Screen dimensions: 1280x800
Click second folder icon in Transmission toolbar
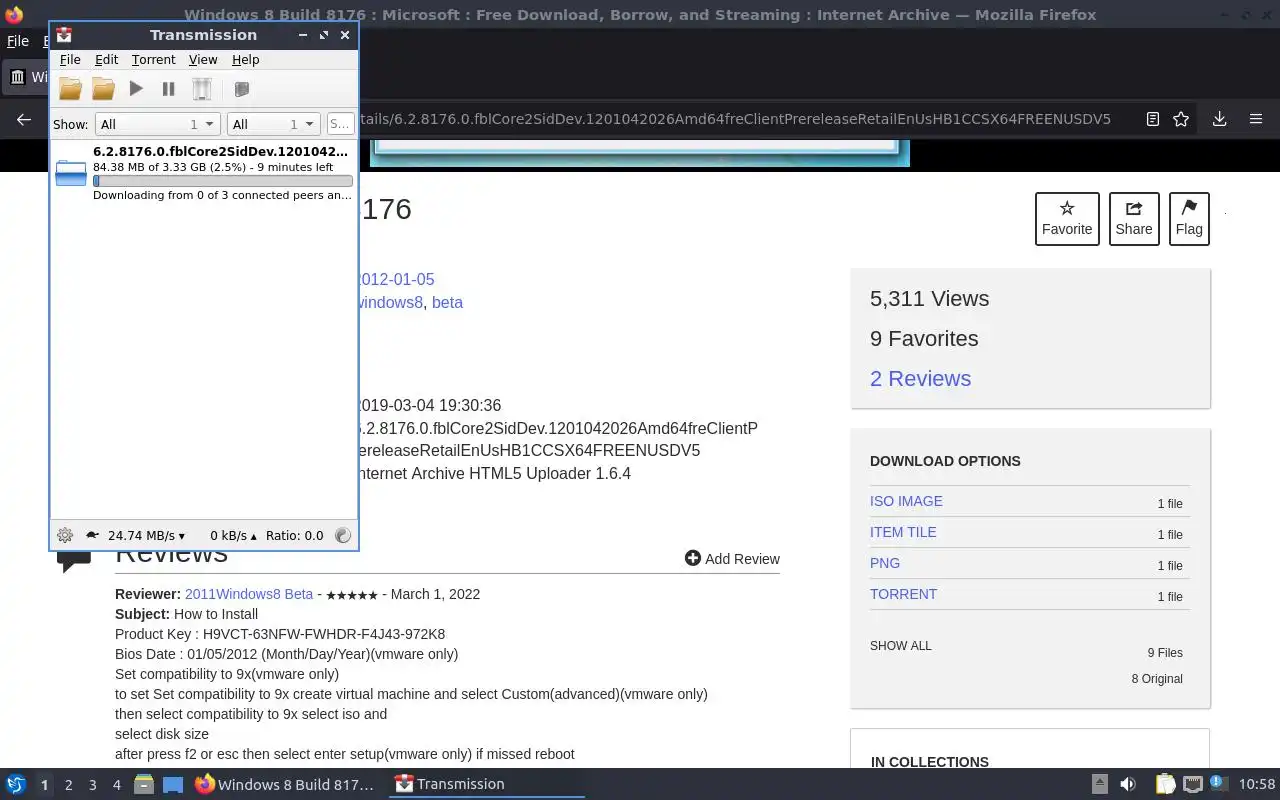tap(103, 89)
